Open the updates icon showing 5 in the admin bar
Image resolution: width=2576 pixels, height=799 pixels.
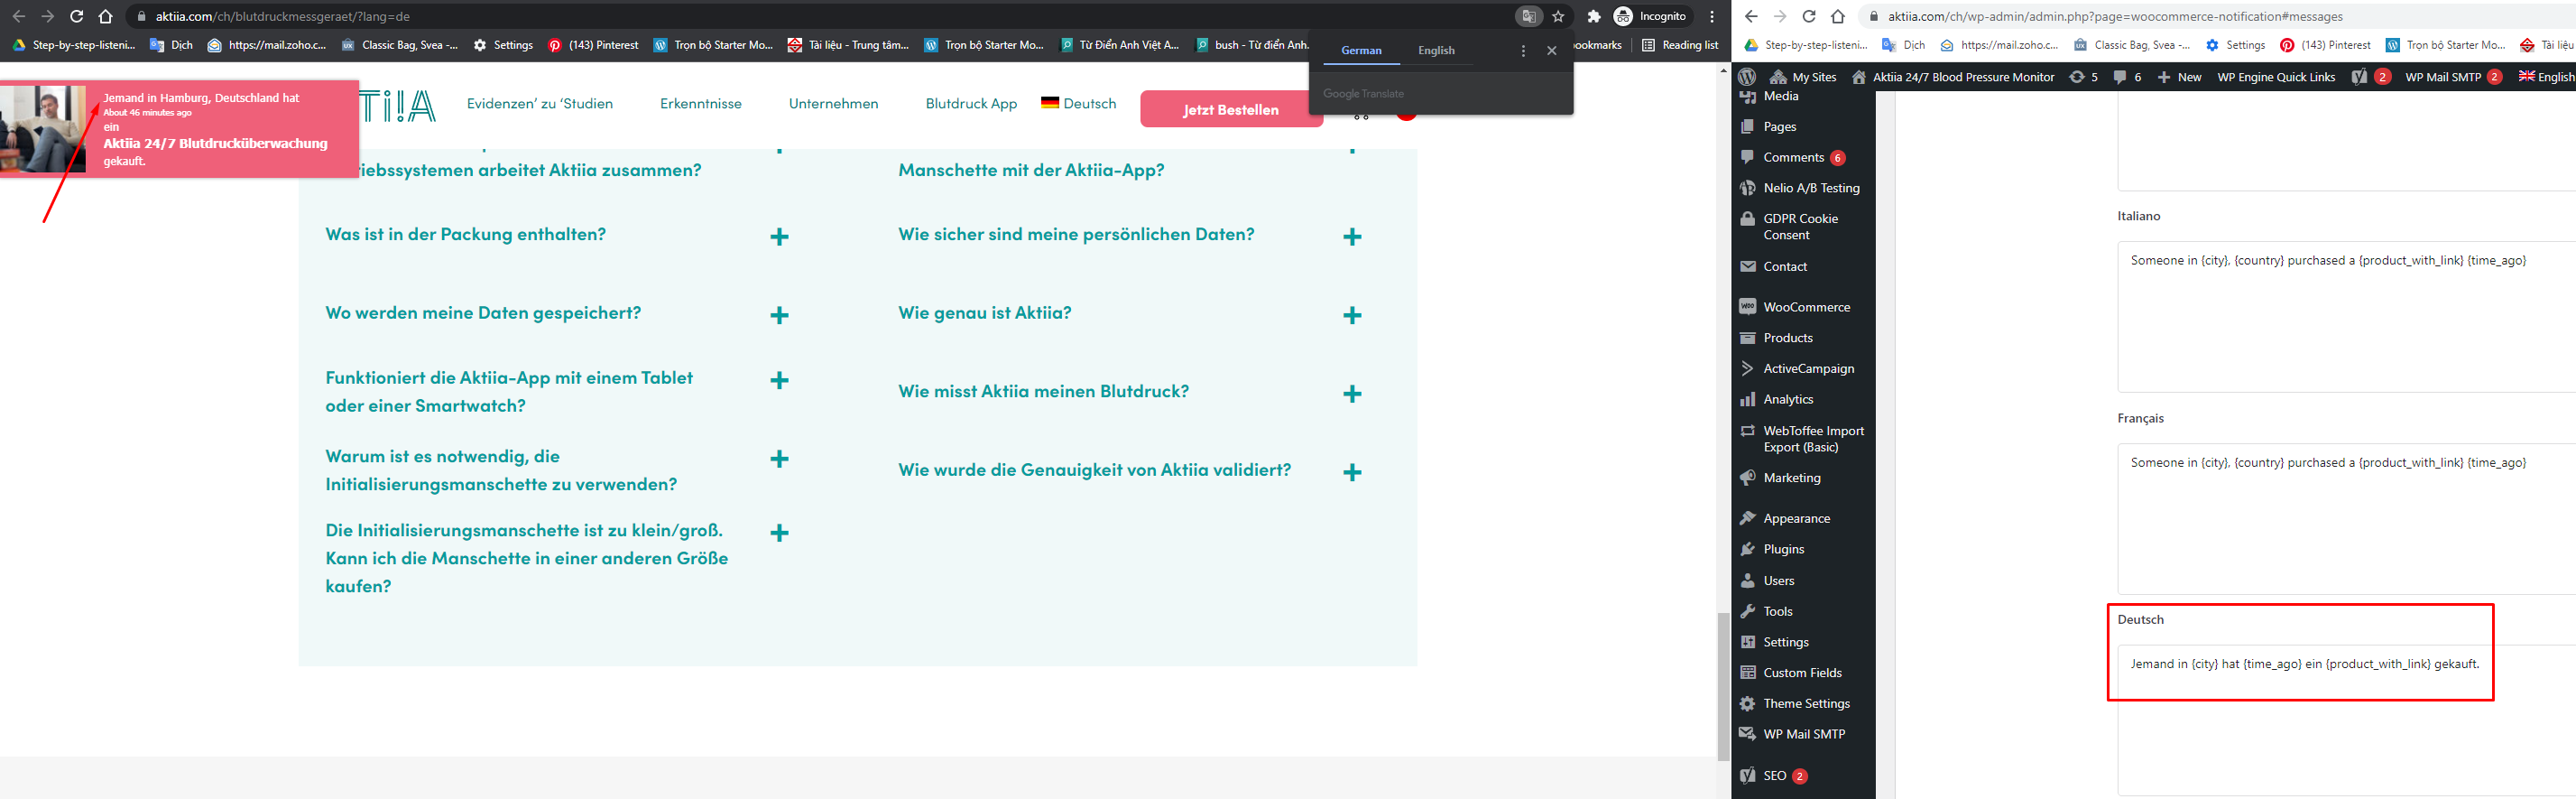(x=2083, y=77)
